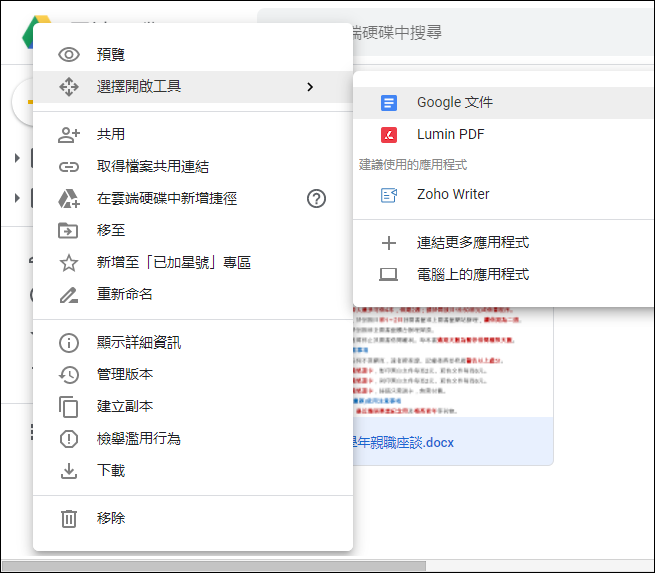Select 在雲端硬碟中新增捷徑
This screenshot has width=655, height=573.
193,199
